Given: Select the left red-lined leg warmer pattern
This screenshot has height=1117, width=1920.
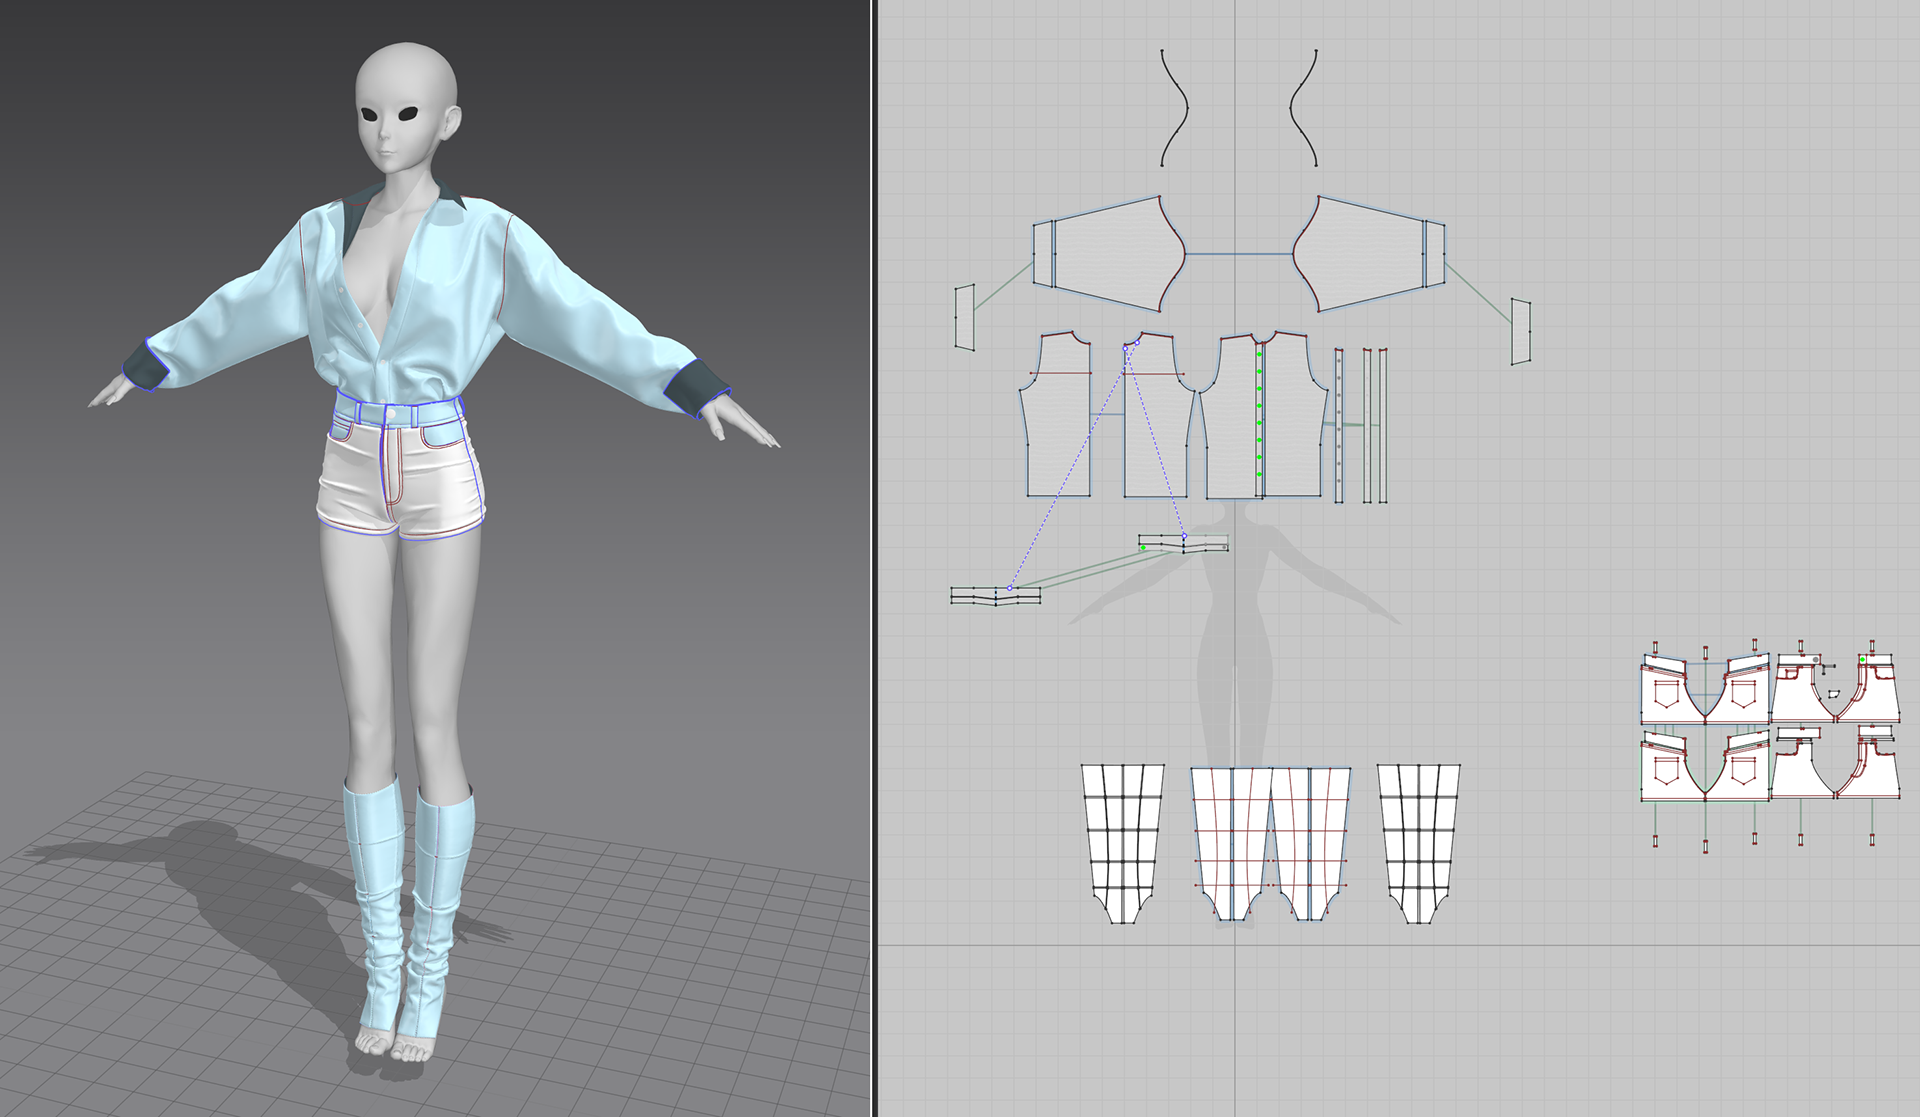Looking at the screenshot, I should coord(1230,843).
